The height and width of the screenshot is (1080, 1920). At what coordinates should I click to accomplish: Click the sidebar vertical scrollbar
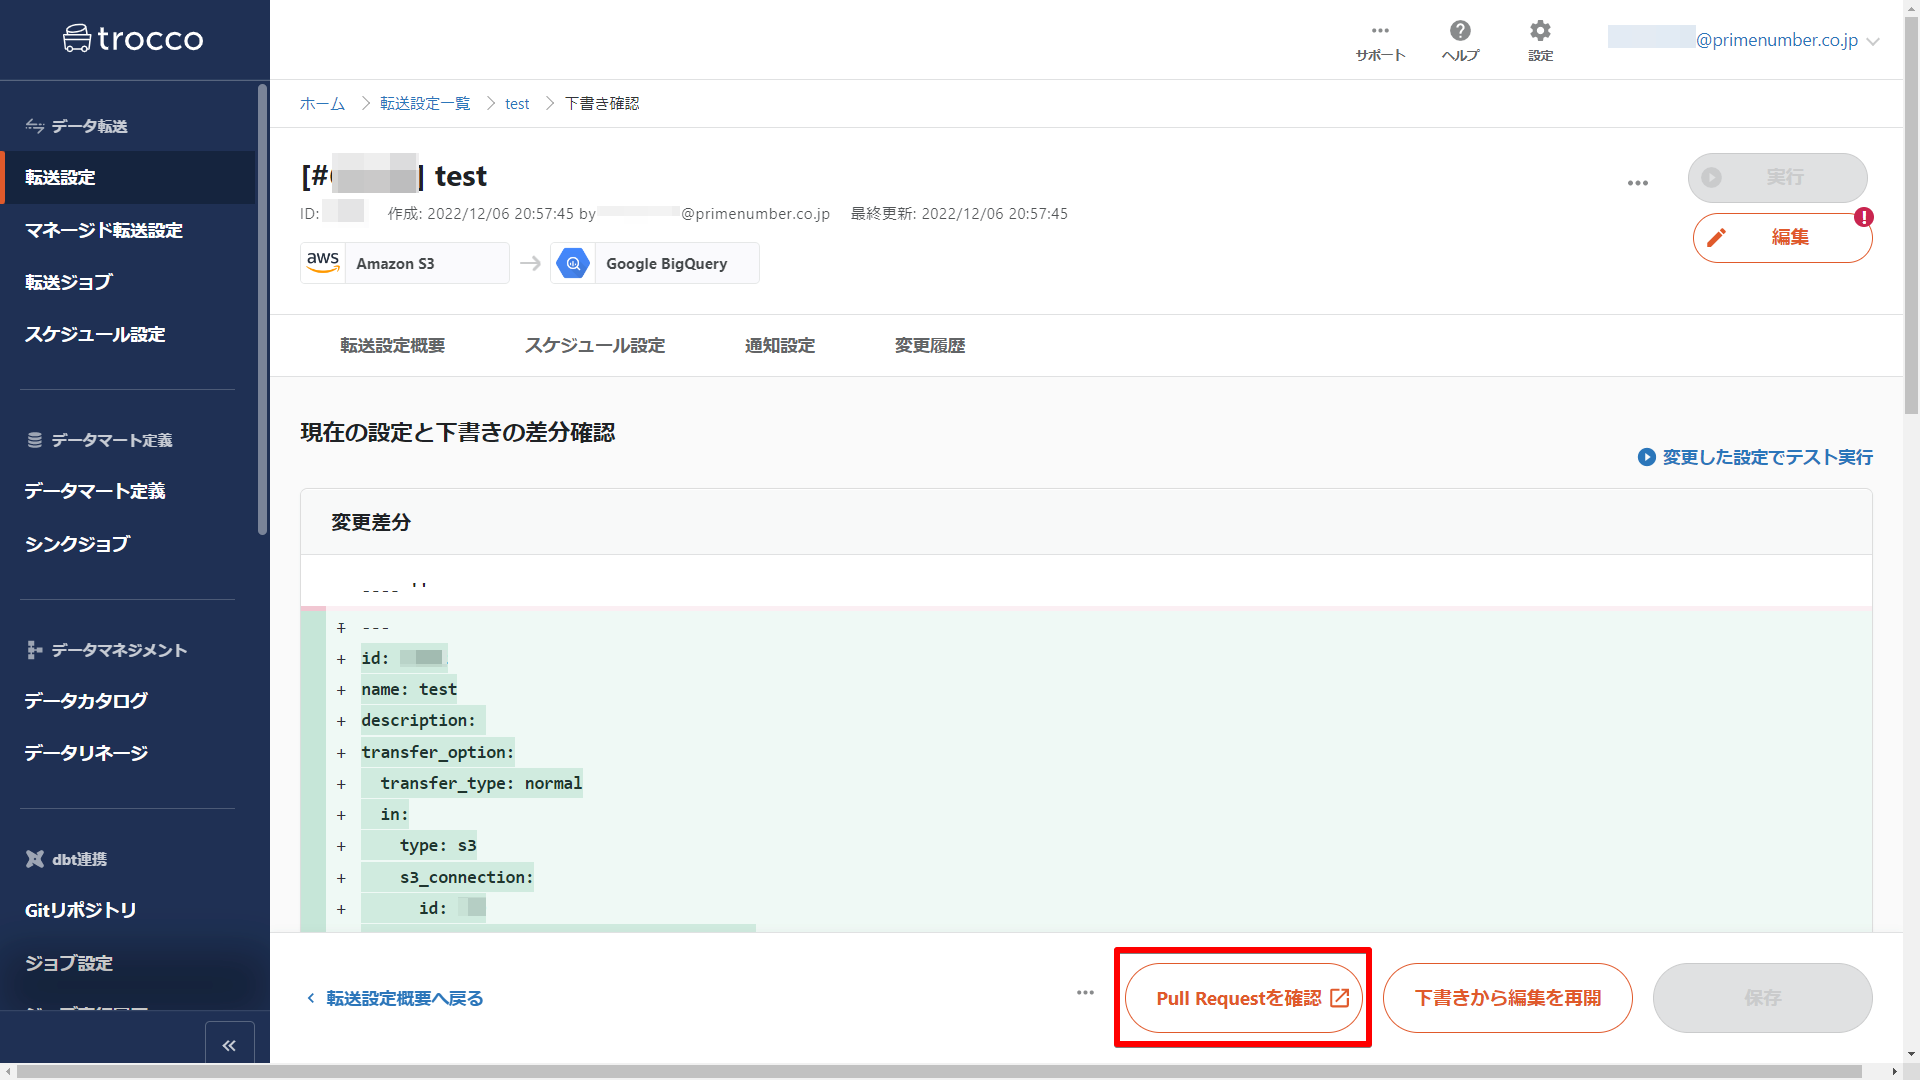(263, 310)
